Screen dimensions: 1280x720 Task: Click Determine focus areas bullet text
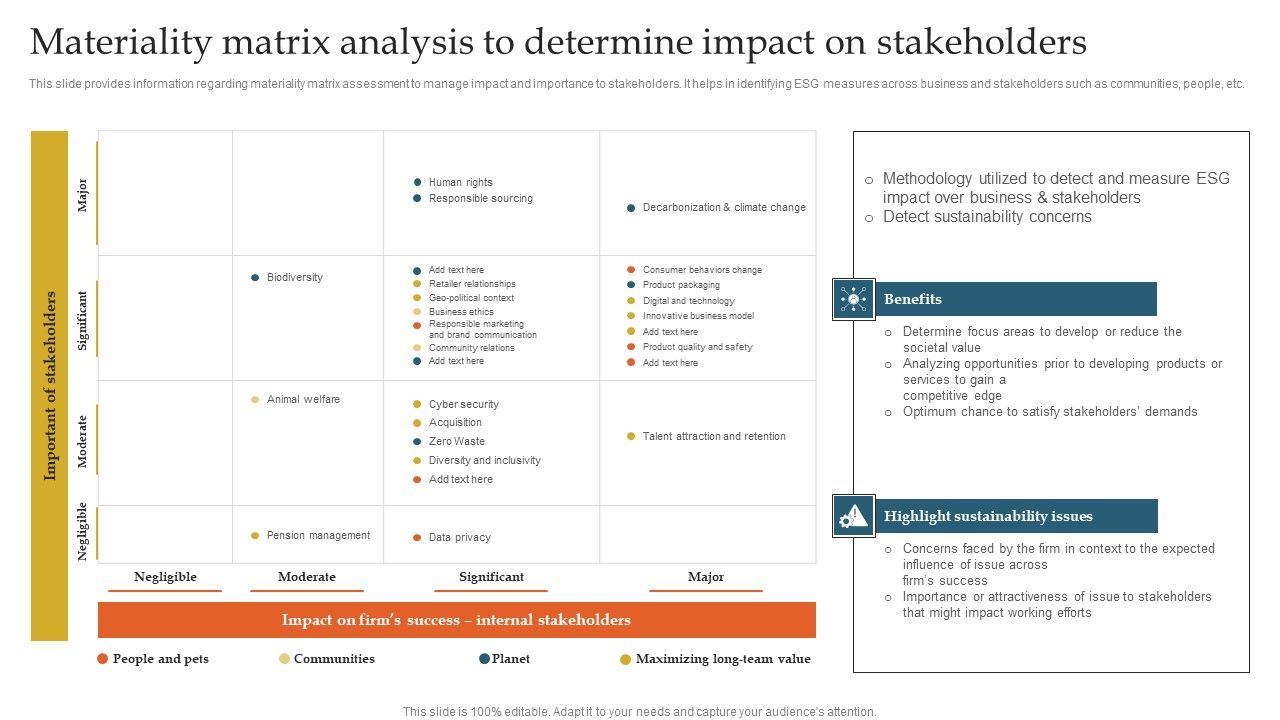(x=1042, y=340)
